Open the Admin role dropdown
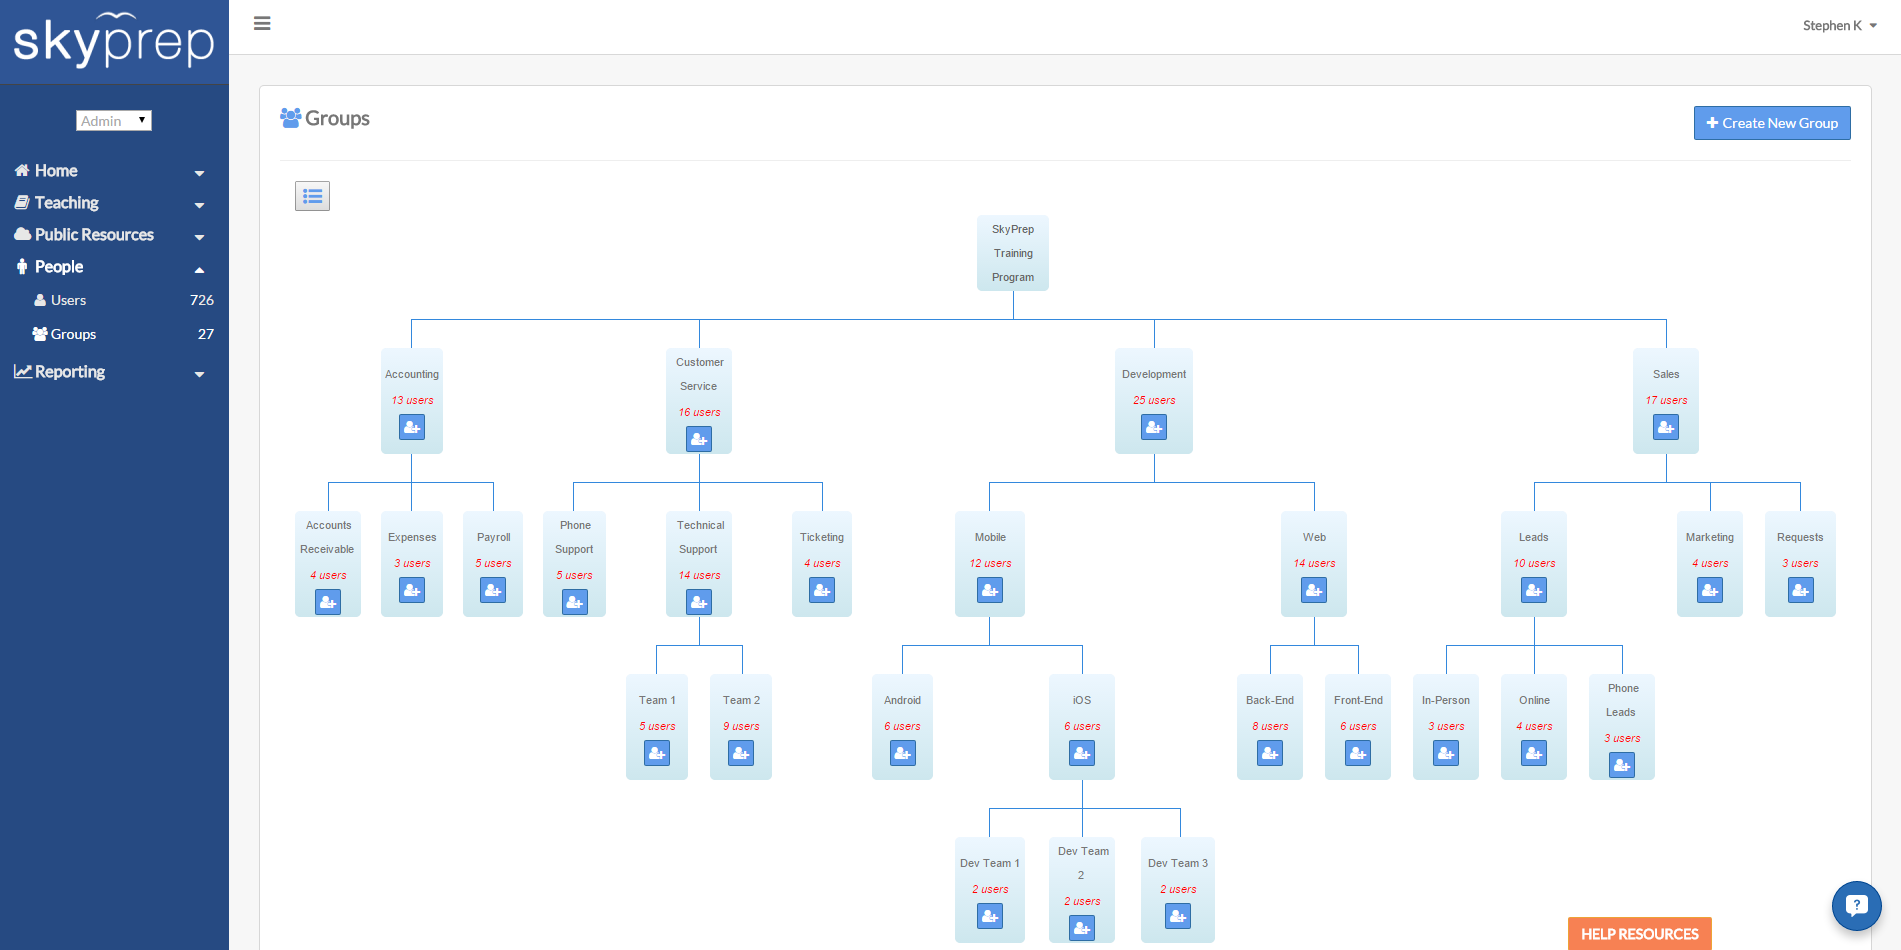Image resolution: width=1901 pixels, height=950 pixels. 114,121
